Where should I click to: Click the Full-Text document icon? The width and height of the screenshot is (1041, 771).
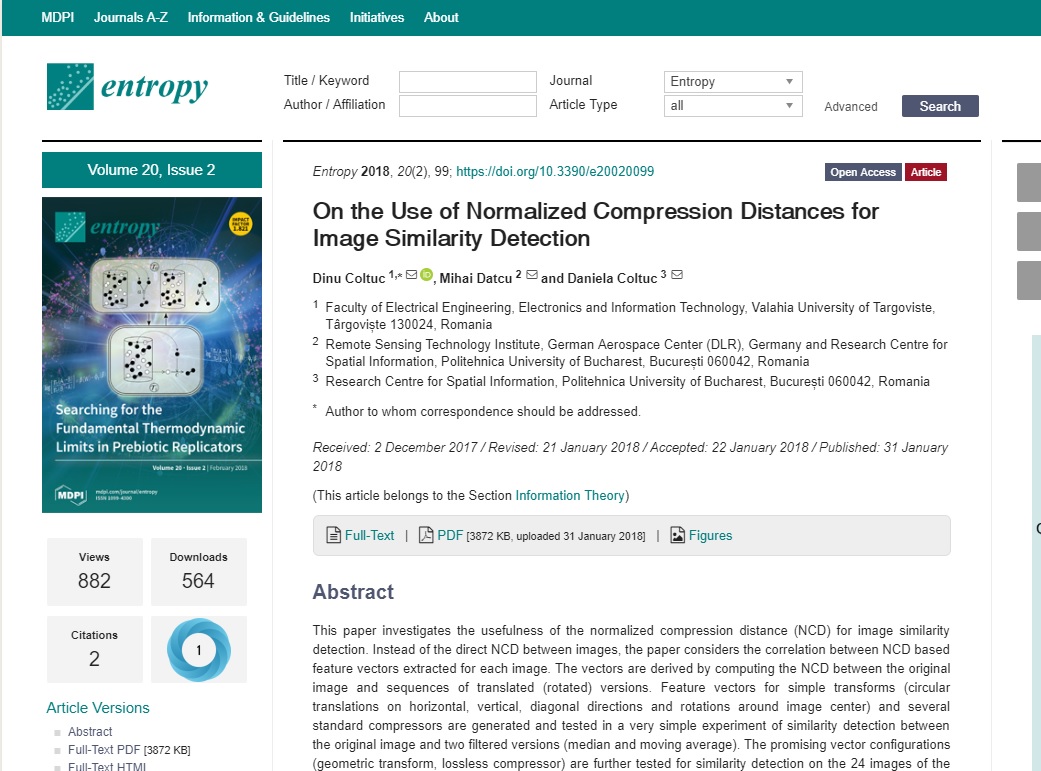click(333, 535)
